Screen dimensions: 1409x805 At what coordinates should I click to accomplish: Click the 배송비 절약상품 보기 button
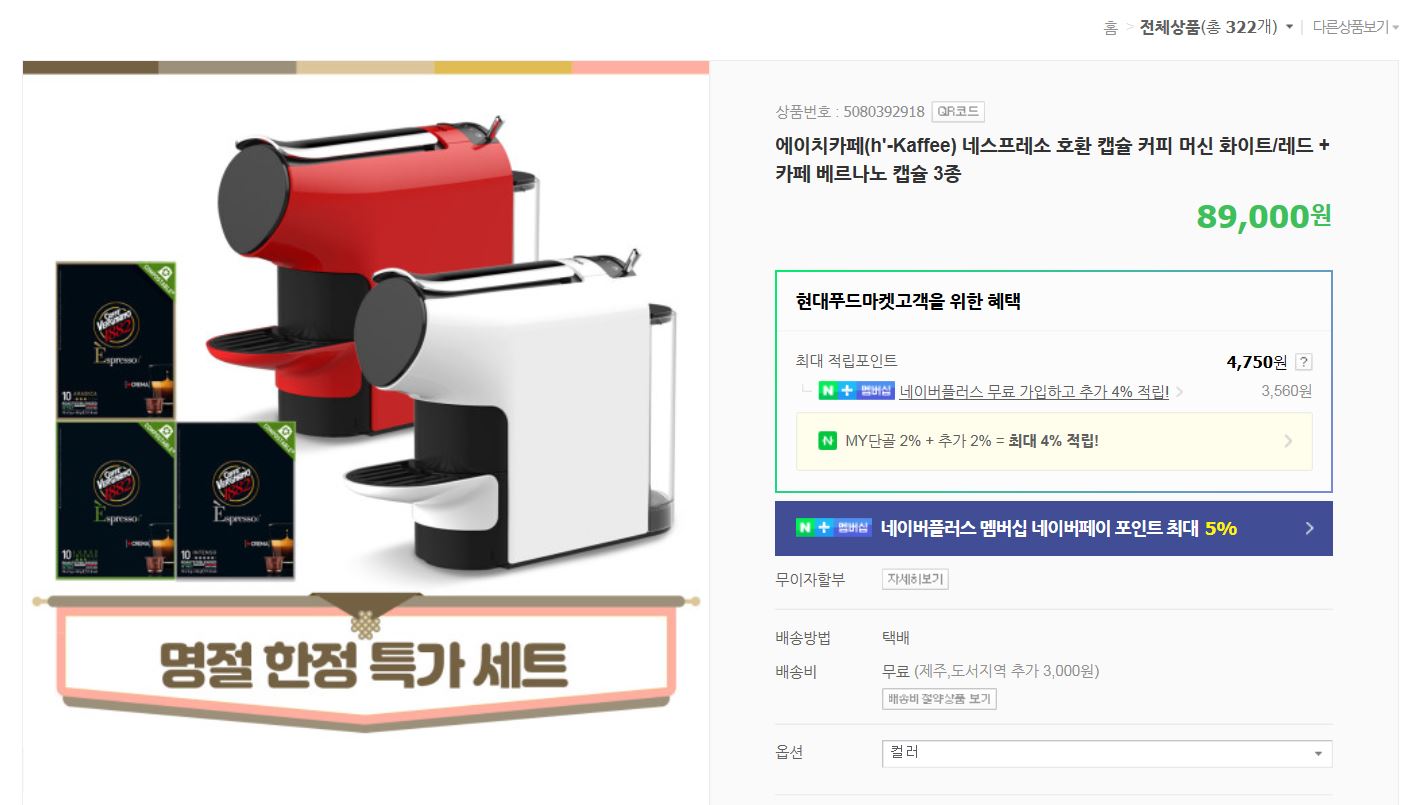[x=939, y=699]
